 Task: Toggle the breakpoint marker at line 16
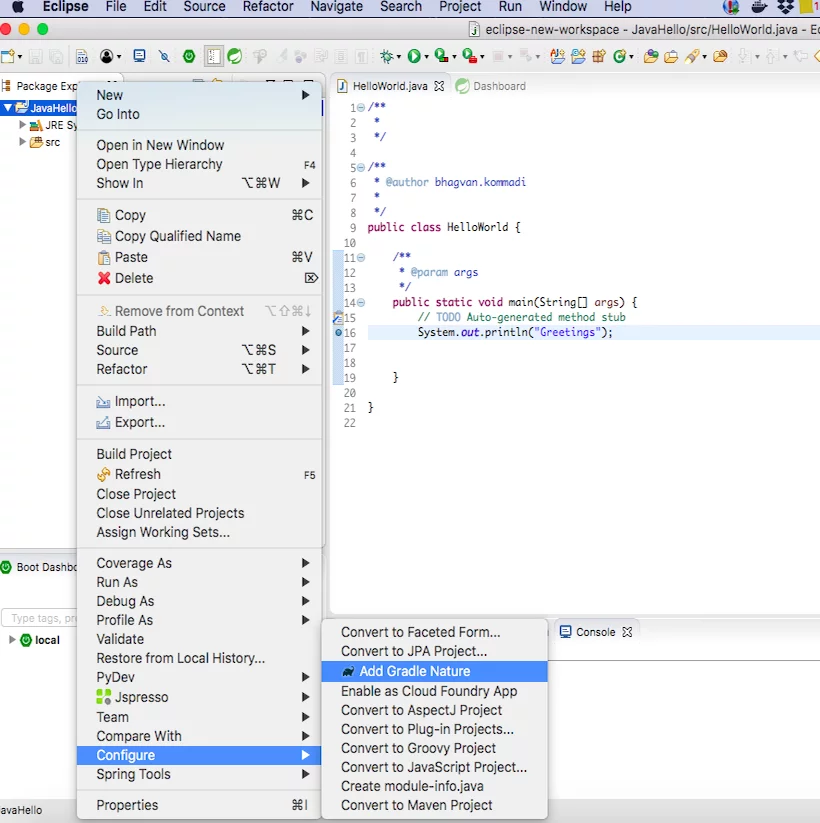(x=338, y=333)
